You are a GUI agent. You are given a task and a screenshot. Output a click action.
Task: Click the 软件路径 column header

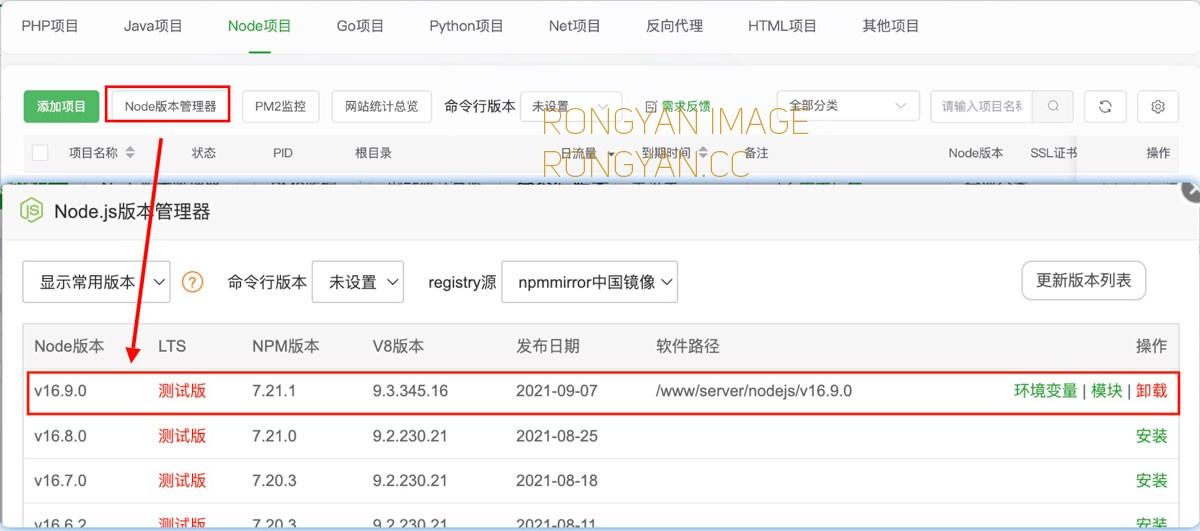[688, 346]
